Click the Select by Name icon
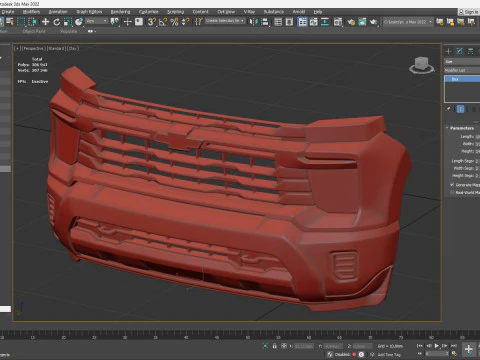The width and height of the screenshot is (480, 360). click(x=10, y=22)
